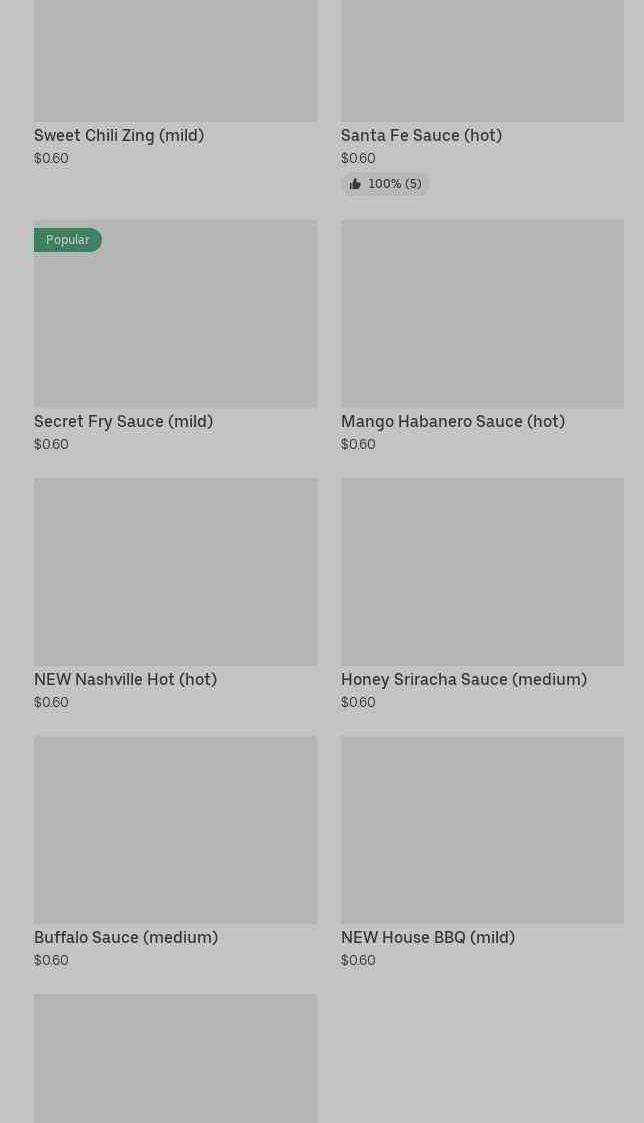The width and height of the screenshot is (644, 1123).
Task: Click the 100% (5) rating badge
Action: (x=385, y=184)
